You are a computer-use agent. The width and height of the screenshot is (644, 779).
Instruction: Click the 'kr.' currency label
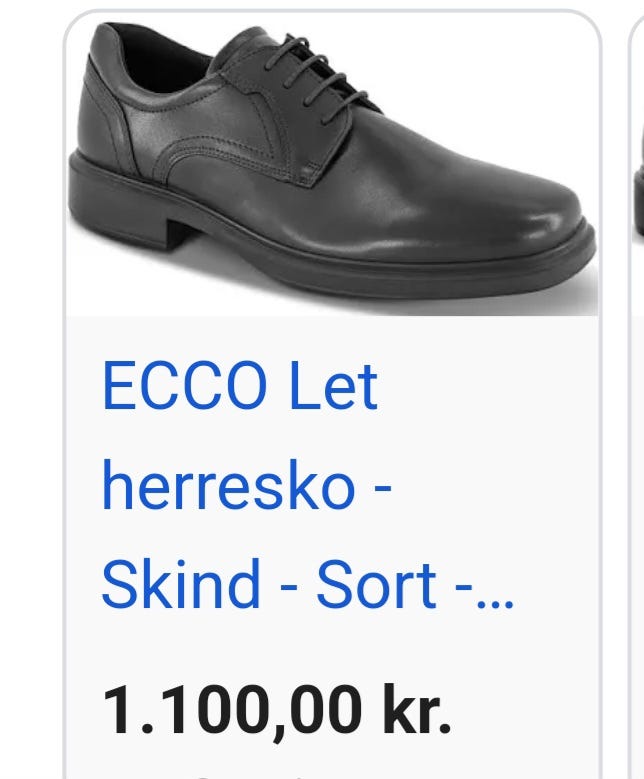(416, 709)
